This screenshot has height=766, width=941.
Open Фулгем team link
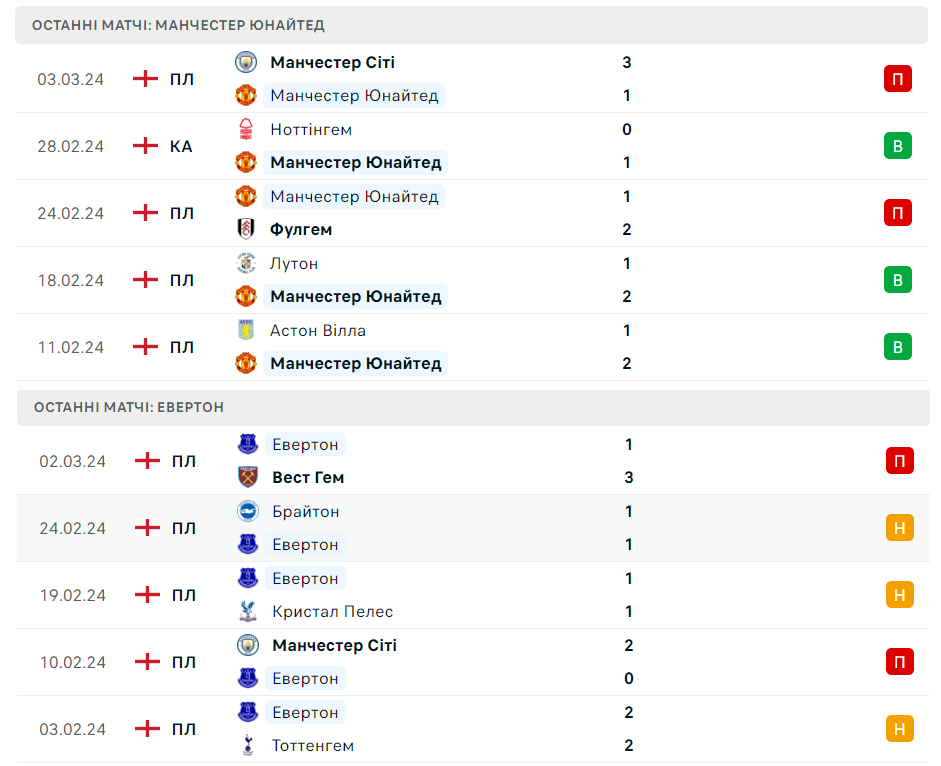coord(301,229)
